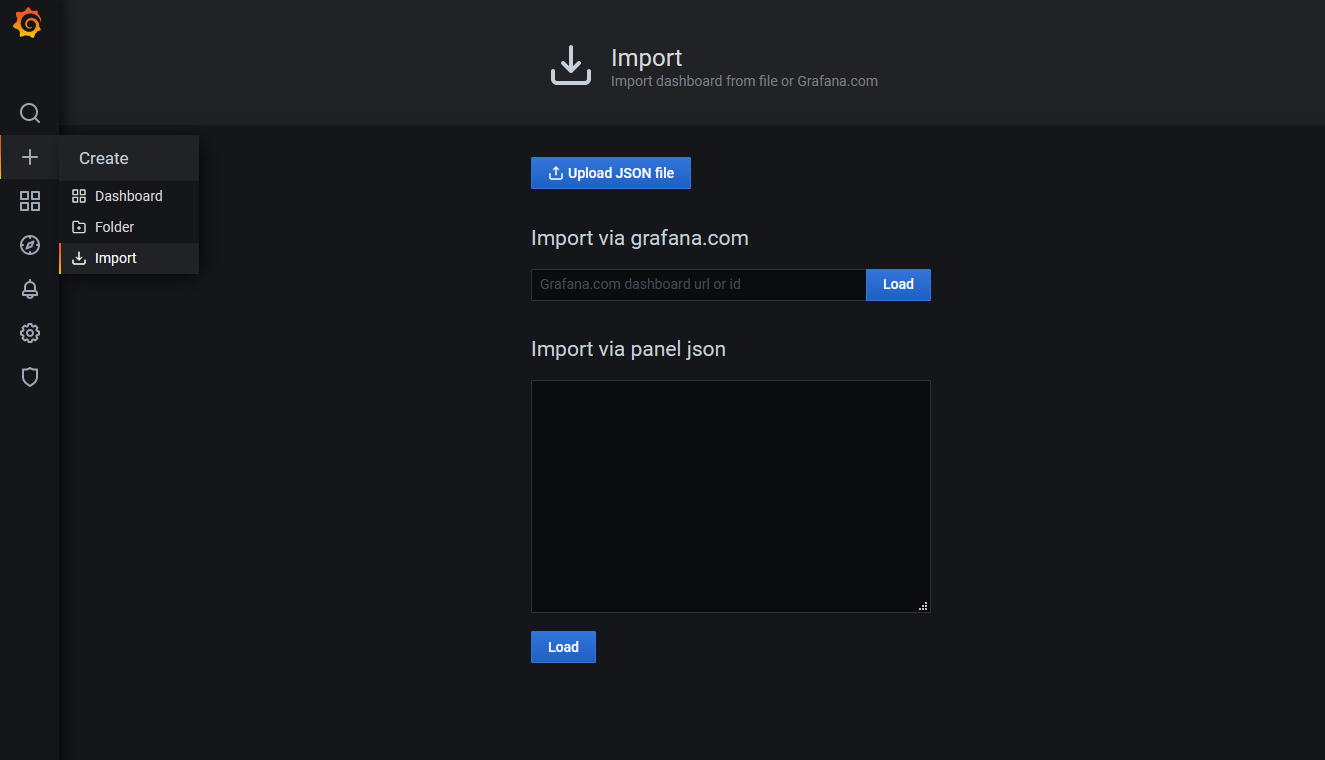The width and height of the screenshot is (1325, 760).
Task: Click the Import page title heading
Action: 646,58
